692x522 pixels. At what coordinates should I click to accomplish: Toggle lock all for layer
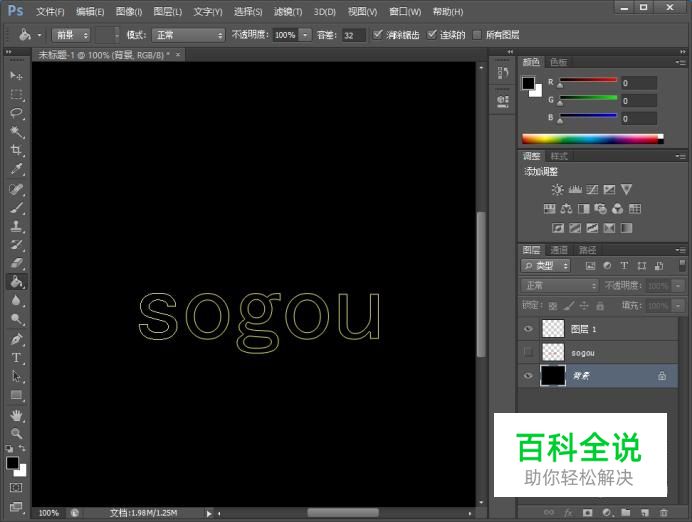pyautogui.click(x=600, y=305)
